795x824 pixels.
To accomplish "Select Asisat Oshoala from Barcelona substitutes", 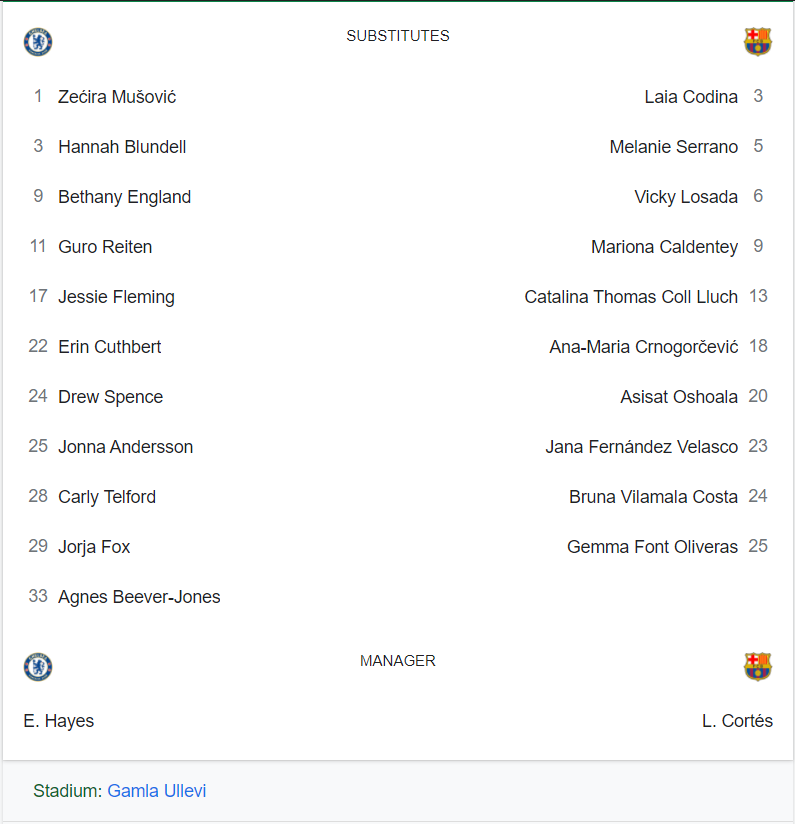I will 679,397.
